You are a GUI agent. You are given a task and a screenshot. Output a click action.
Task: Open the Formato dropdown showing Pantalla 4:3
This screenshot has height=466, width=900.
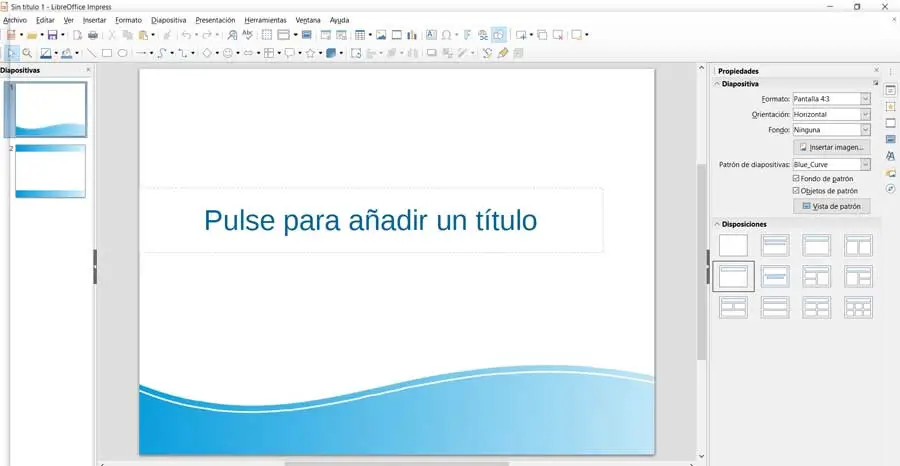tap(831, 99)
